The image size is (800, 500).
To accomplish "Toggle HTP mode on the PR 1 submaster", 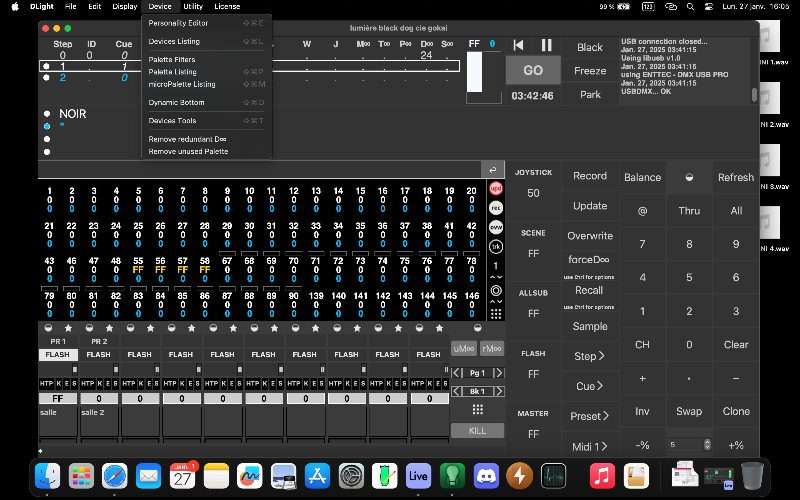I will tap(45, 384).
